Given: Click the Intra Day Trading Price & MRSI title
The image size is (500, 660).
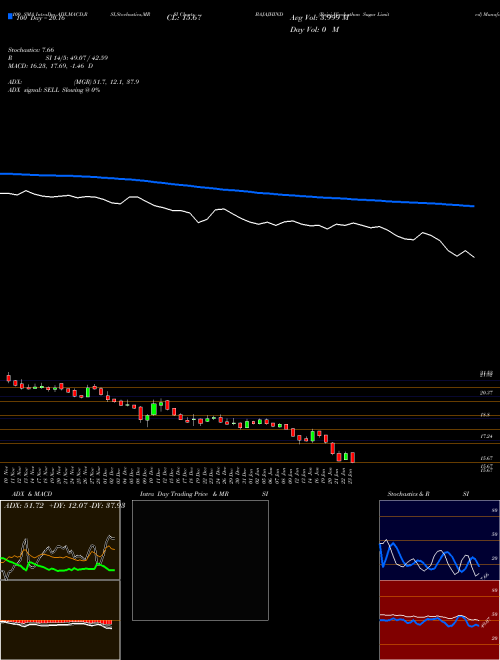Looking at the screenshot, I should [x=204, y=494].
